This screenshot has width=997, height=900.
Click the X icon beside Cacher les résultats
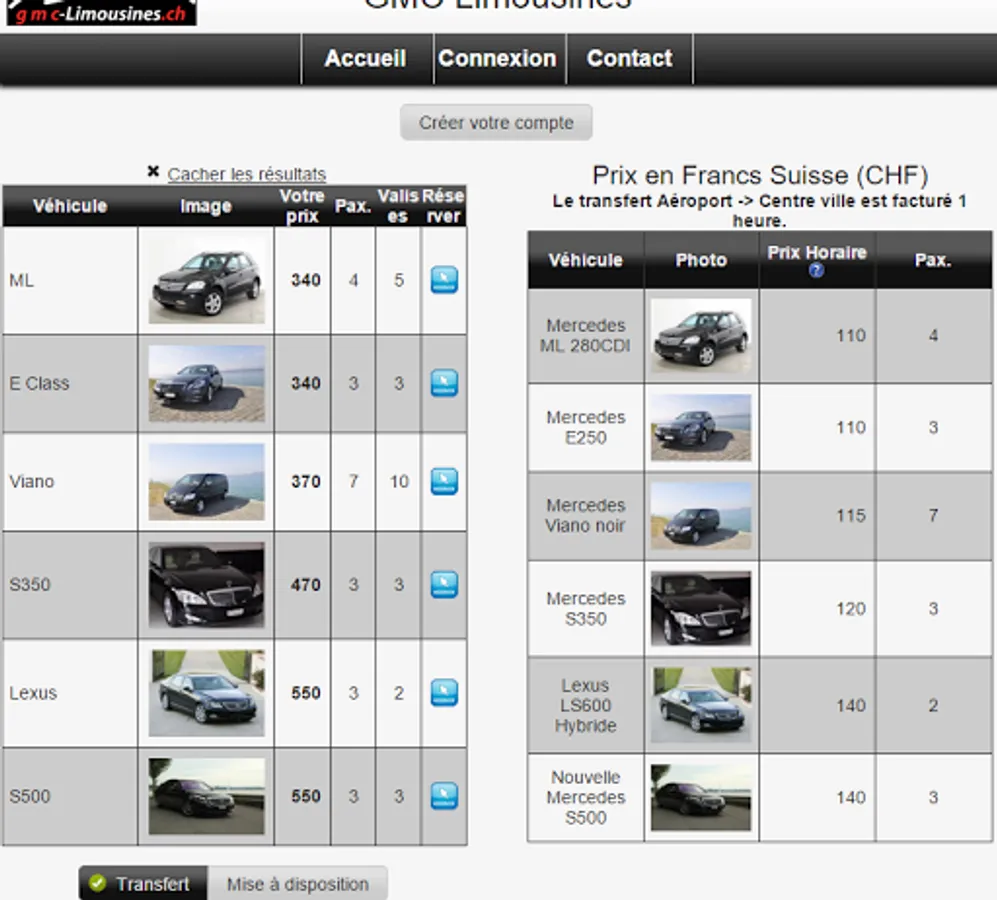pos(153,171)
